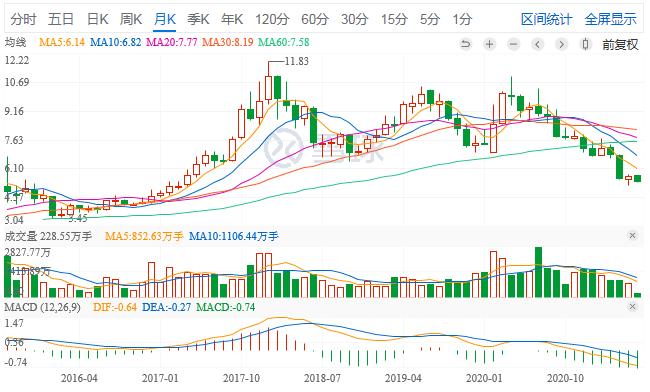Click the MACD (12,26,9) indicator label
The image size is (650, 392).
click(42, 307)
